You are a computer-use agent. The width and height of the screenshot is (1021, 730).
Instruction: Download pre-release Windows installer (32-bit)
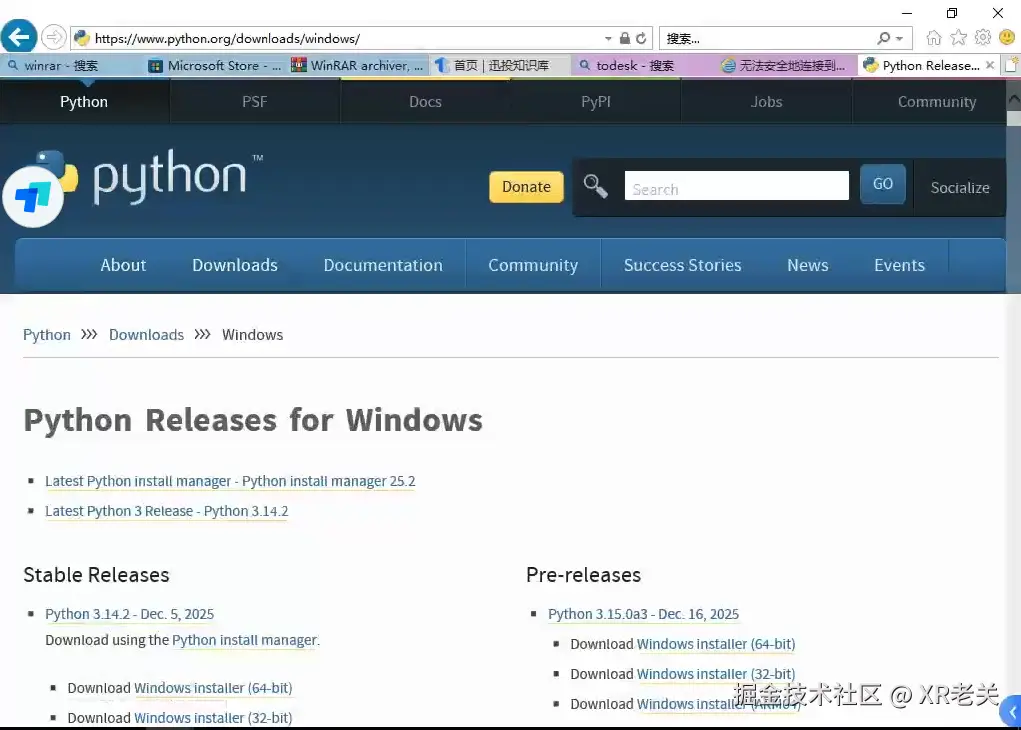716,674
